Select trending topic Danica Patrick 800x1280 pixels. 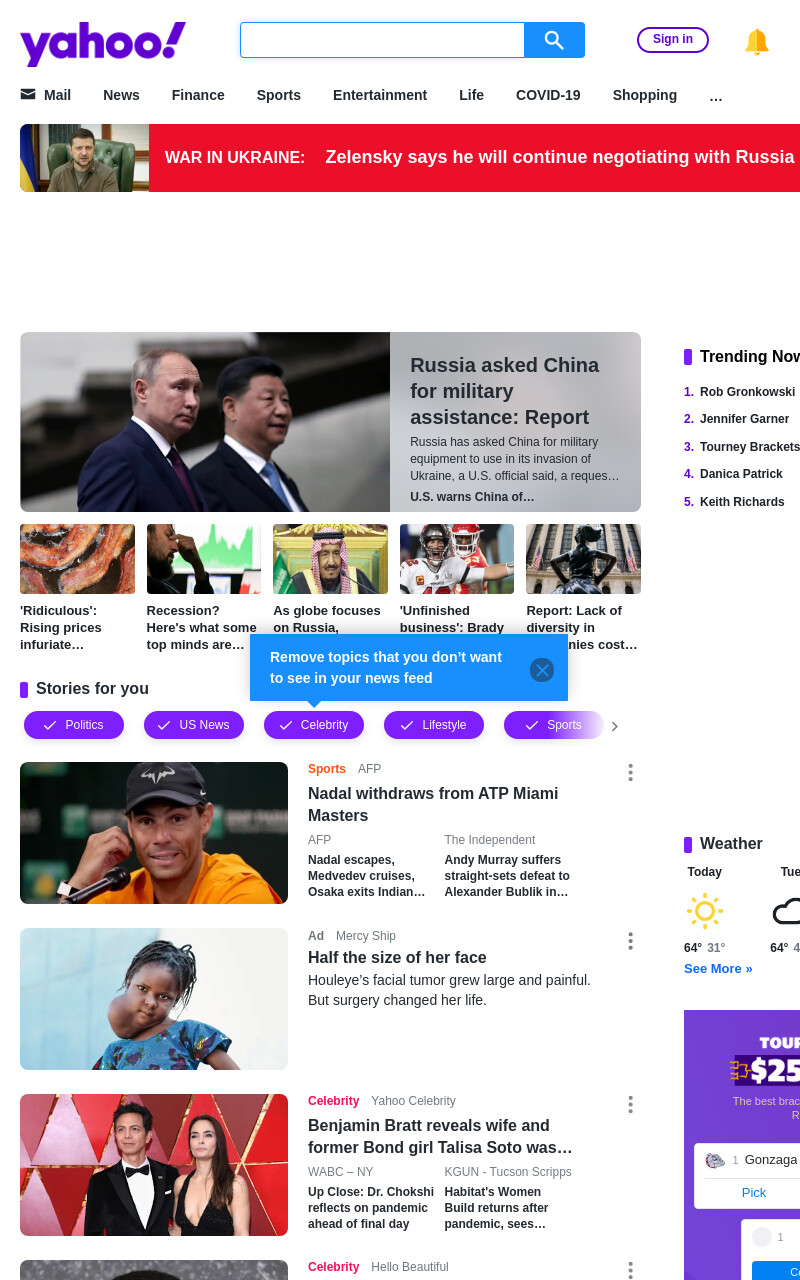coord(741,474)
